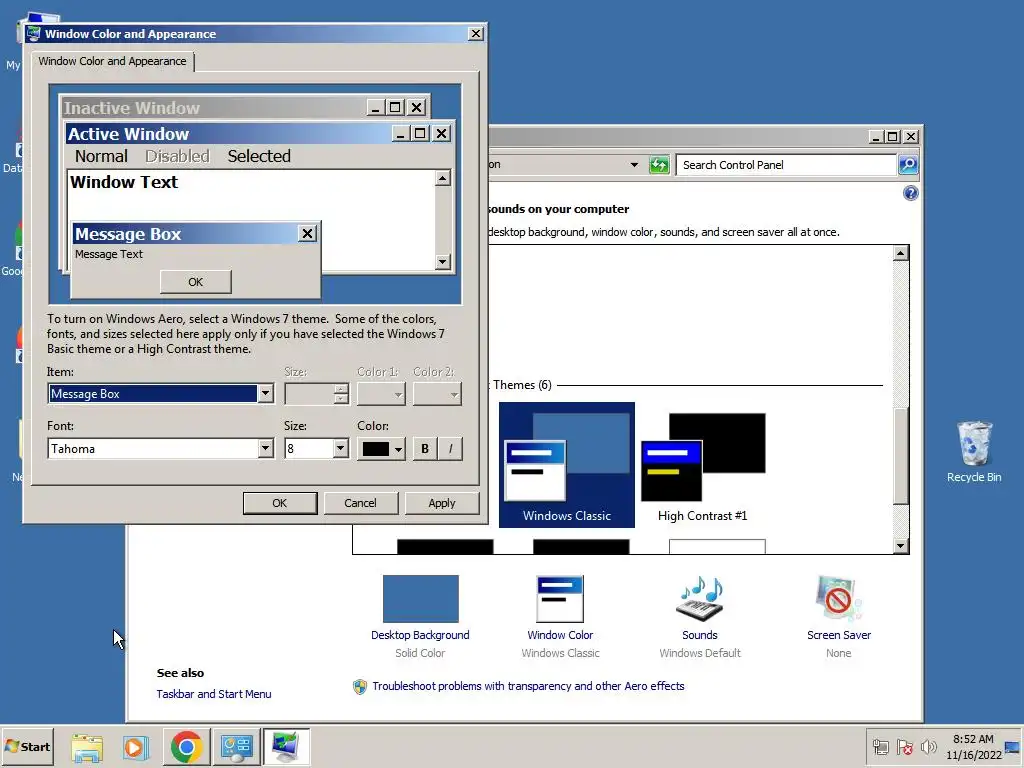Open the Screen Saver icon
The width and height of the screenshot is (1024, 768).
(x=839, y=599)
